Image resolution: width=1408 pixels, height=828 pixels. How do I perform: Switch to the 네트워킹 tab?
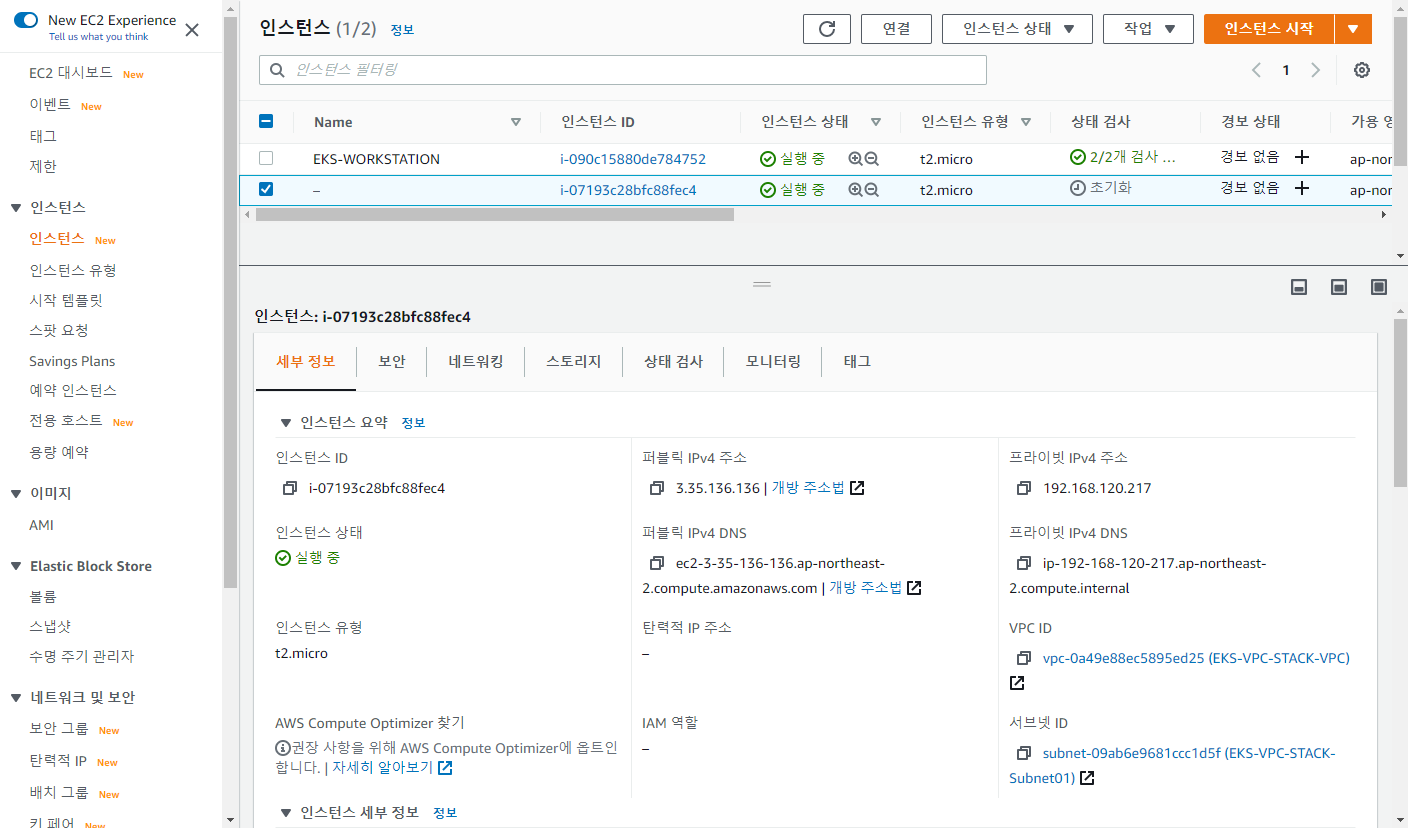476,361
